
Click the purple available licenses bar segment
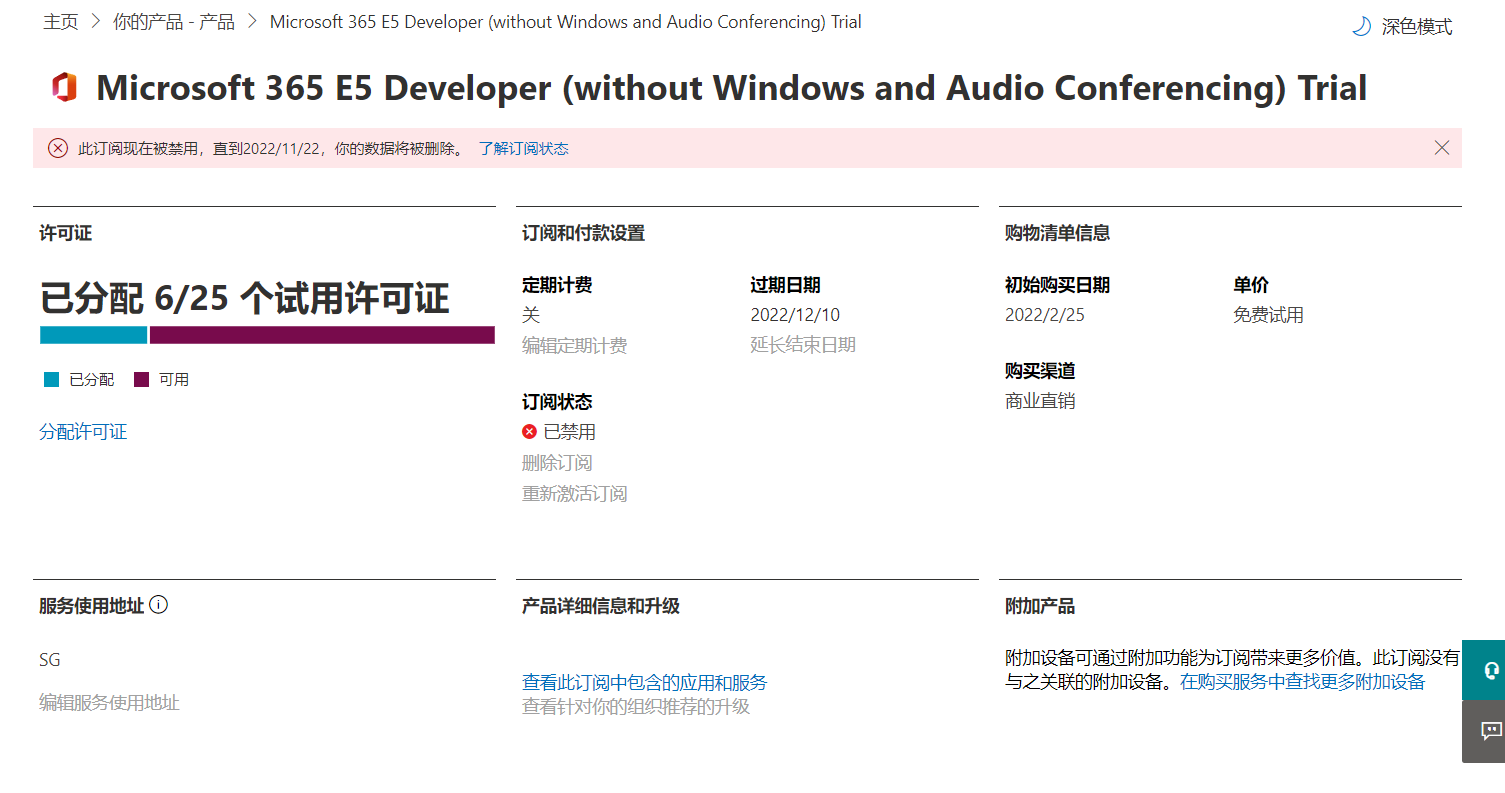tap(321, 335)
